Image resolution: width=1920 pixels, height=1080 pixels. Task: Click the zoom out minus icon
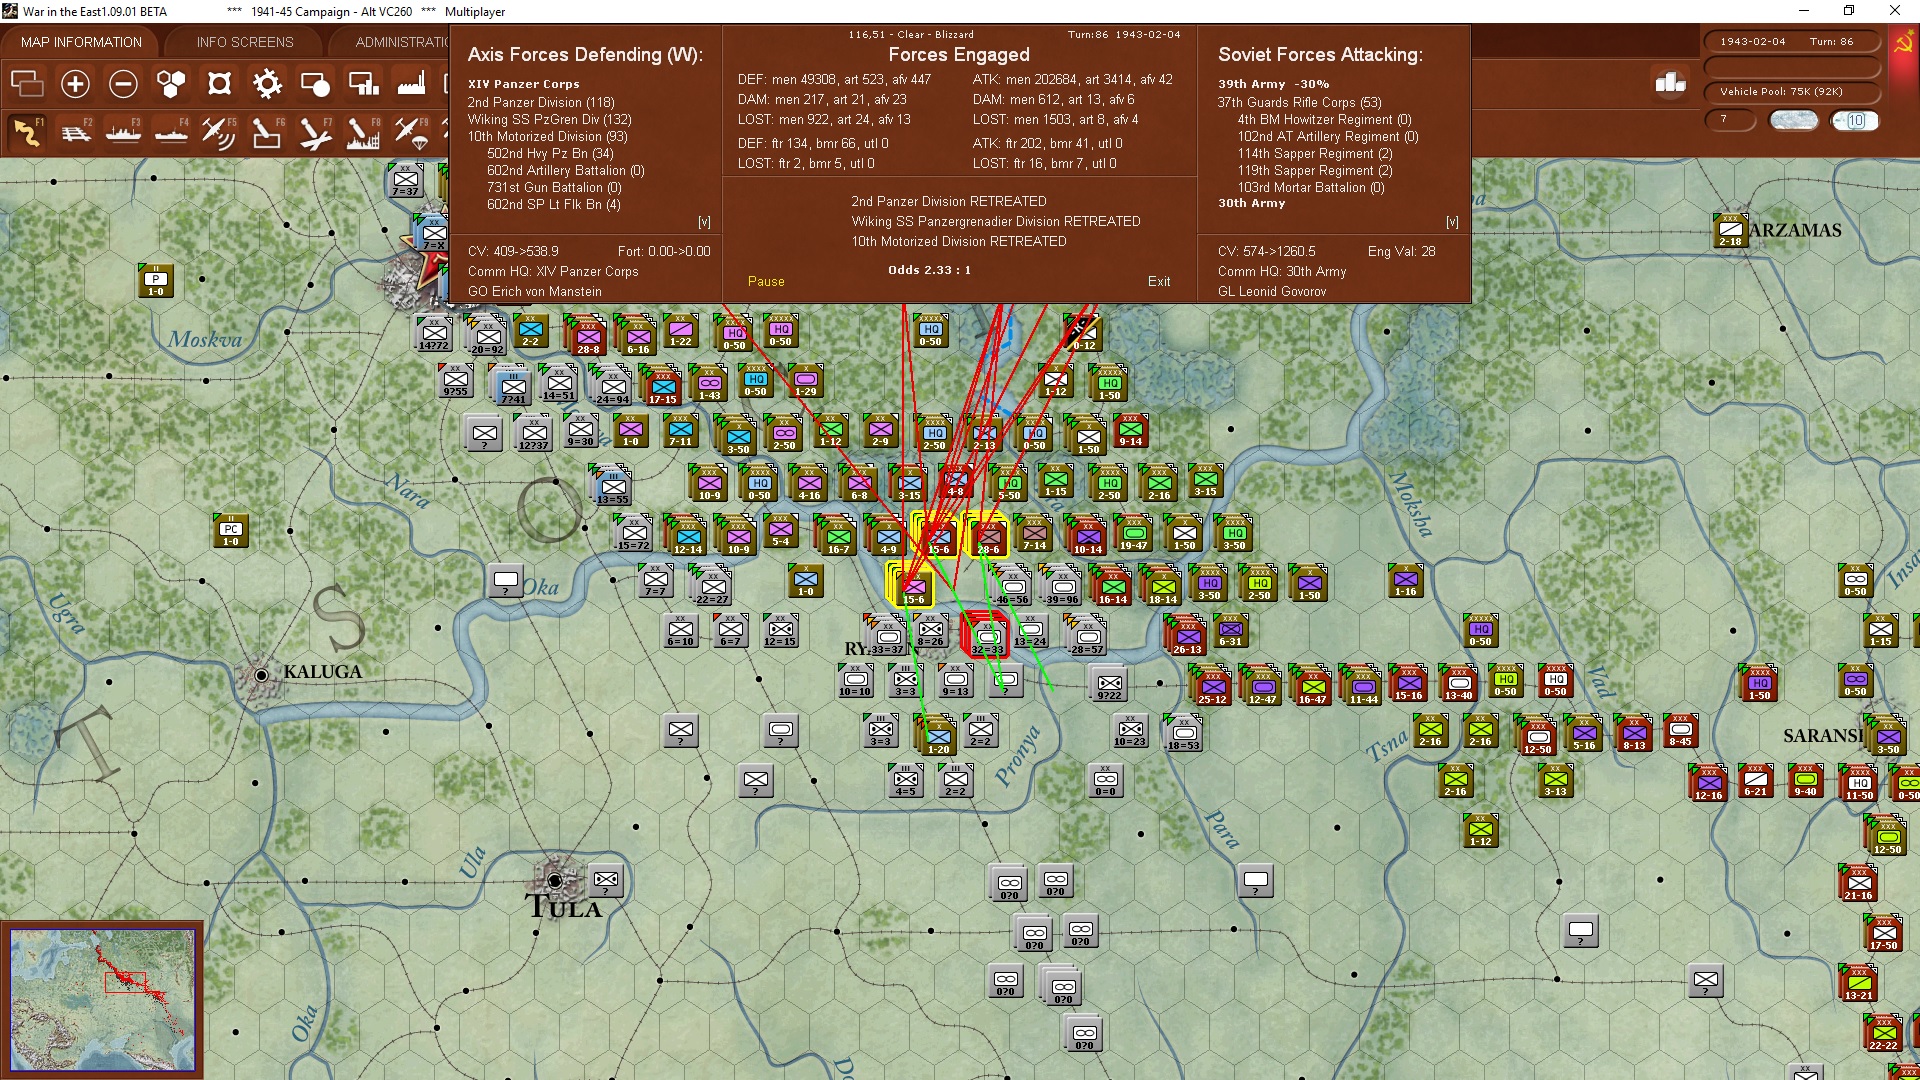click(123, 84)
